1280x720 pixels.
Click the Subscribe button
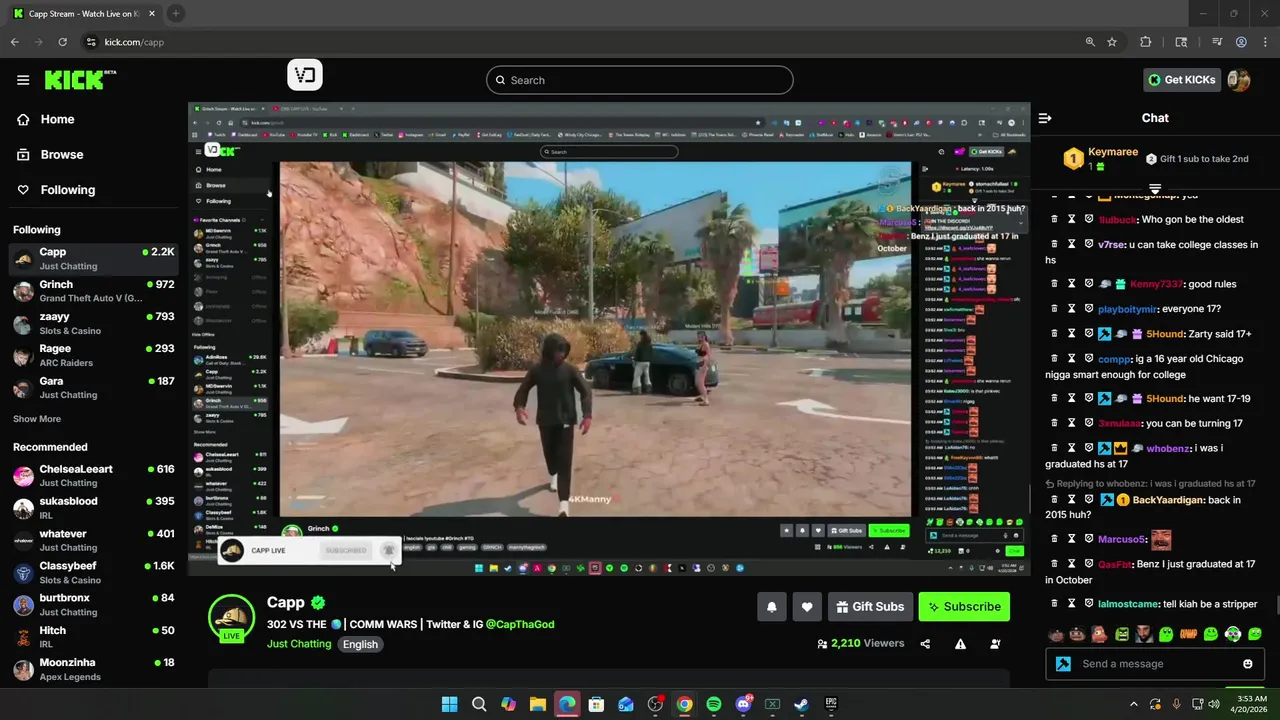pyautogui.click(x=965, y=606)
